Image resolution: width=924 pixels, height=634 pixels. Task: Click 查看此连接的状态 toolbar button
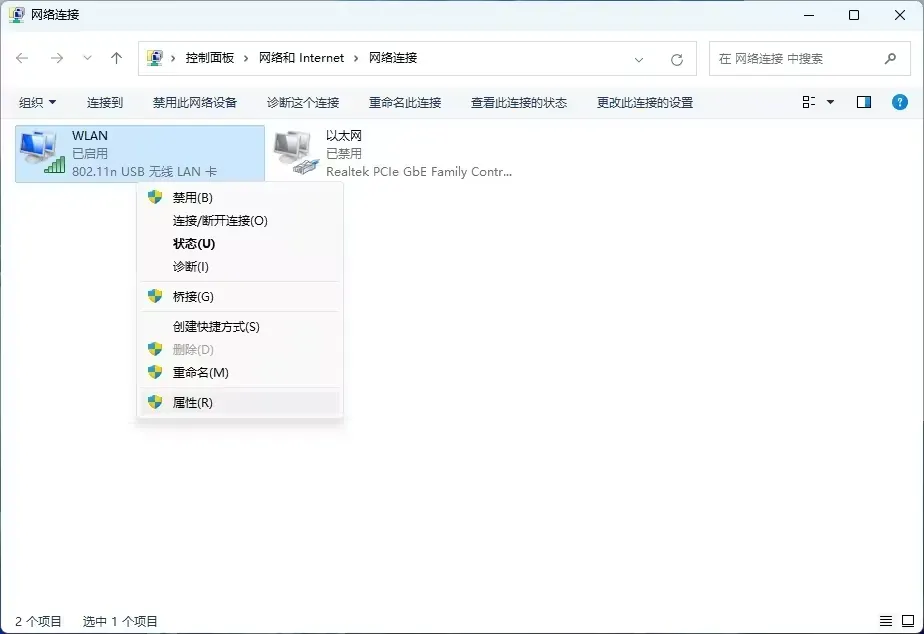[519, 103]
